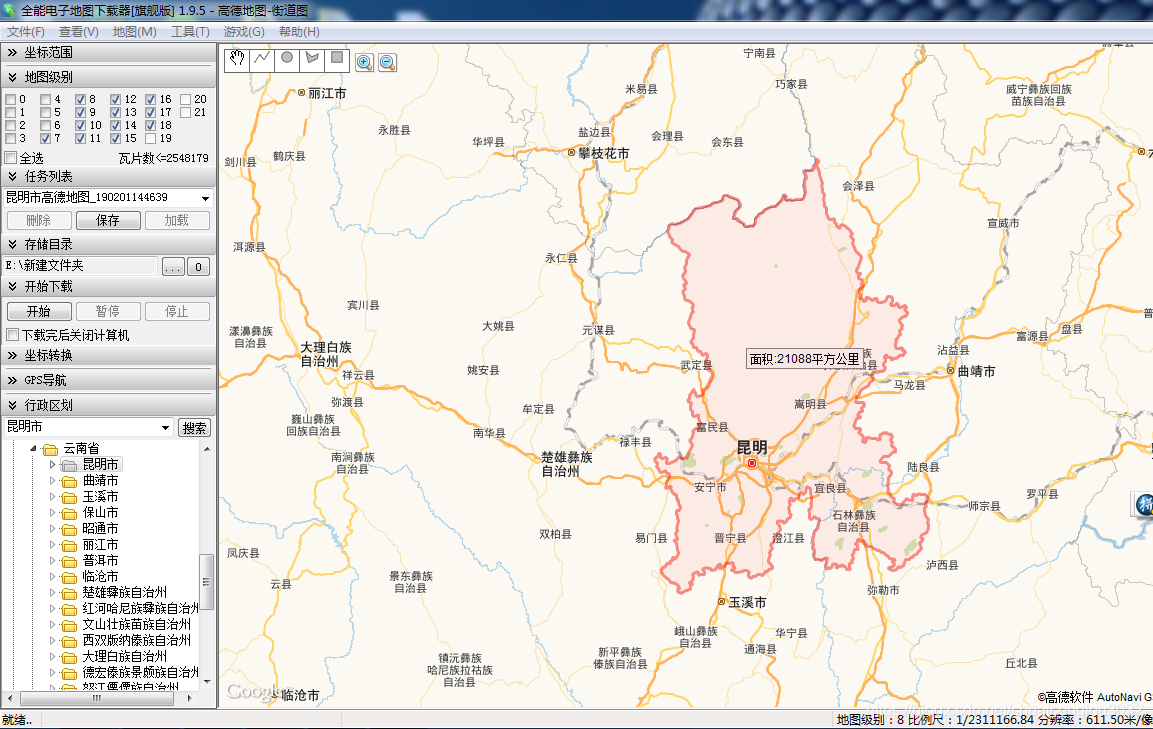Select the polyline drawing tool
The height and width of the screenshot is (729, 1153).
tap(262, 58)
